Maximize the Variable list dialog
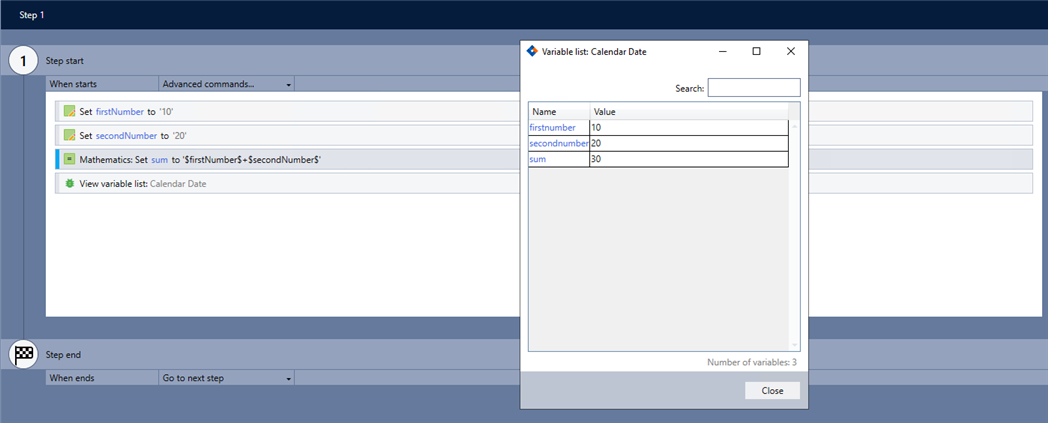This screenshot has width=1048, height=423. [756, 51]
